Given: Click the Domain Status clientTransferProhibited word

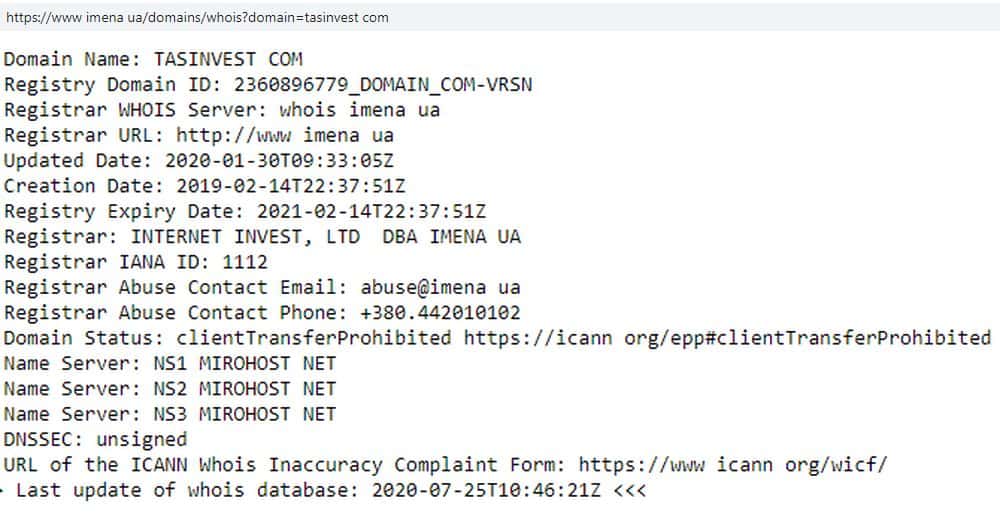Looking at the screenshot, I should pos(313,337).
